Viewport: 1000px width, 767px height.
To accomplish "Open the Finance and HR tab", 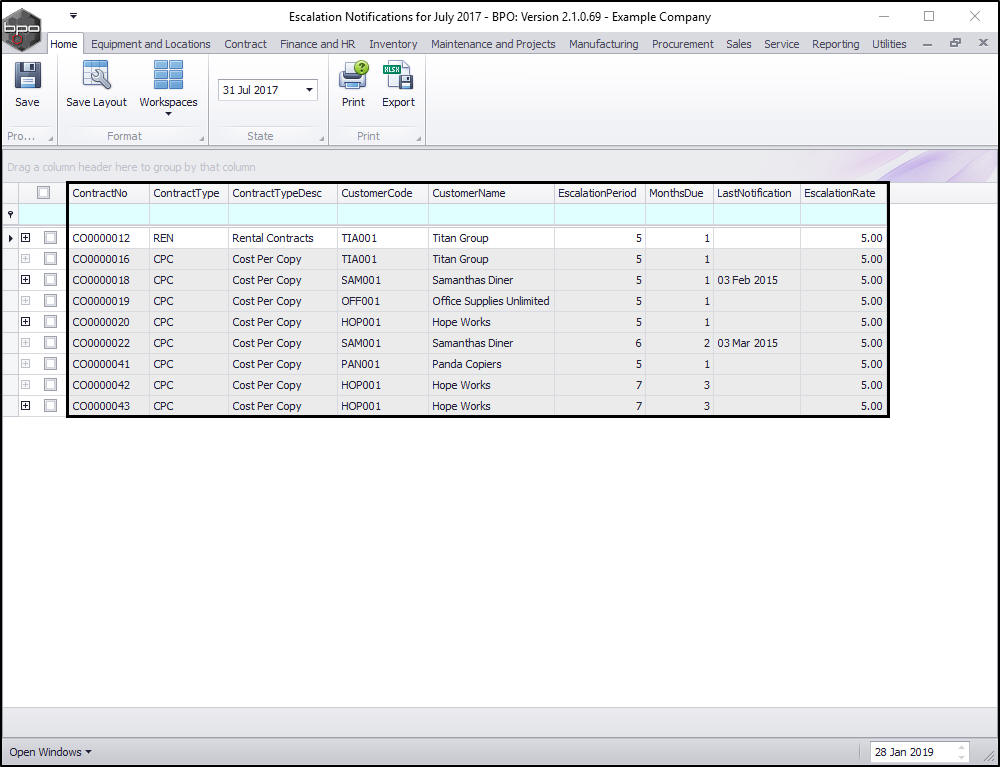I will [318, 44].
